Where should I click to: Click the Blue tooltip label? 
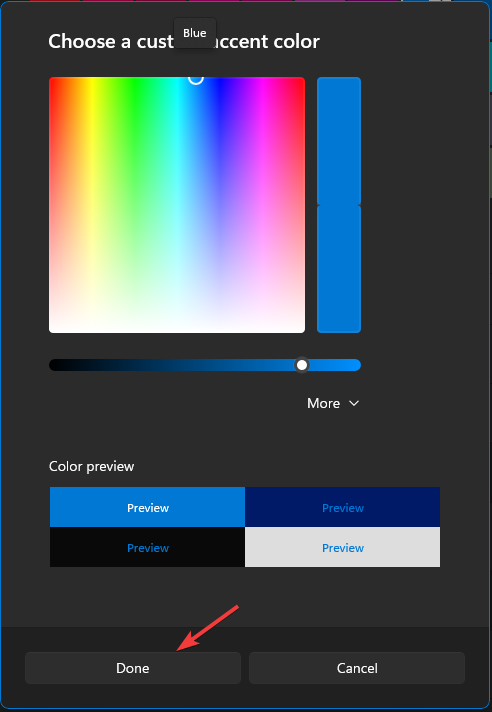click(195, 33)
